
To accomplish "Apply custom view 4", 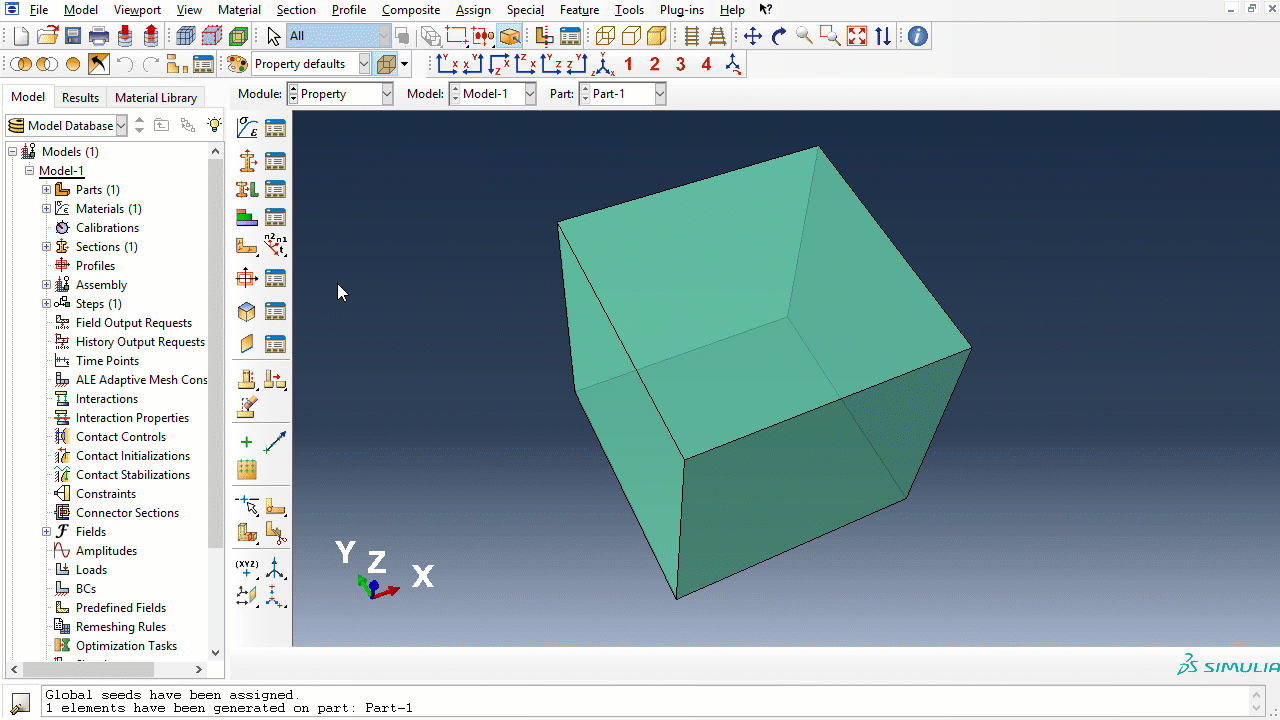I will [706, 64].
